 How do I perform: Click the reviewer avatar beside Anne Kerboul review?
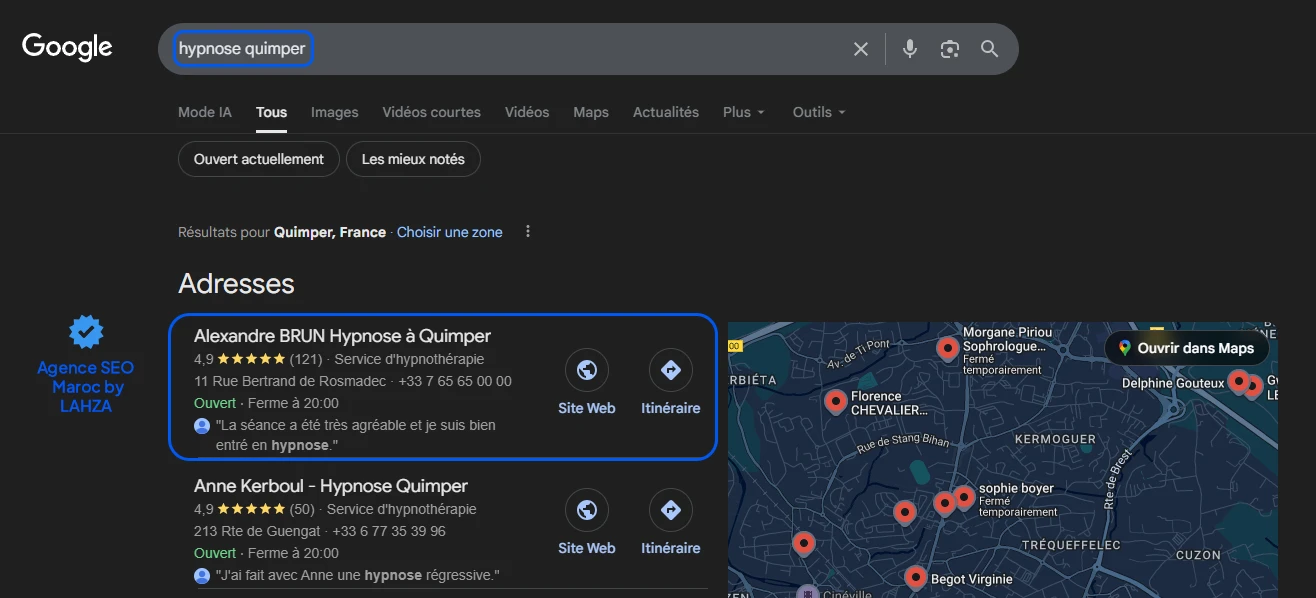202,576
